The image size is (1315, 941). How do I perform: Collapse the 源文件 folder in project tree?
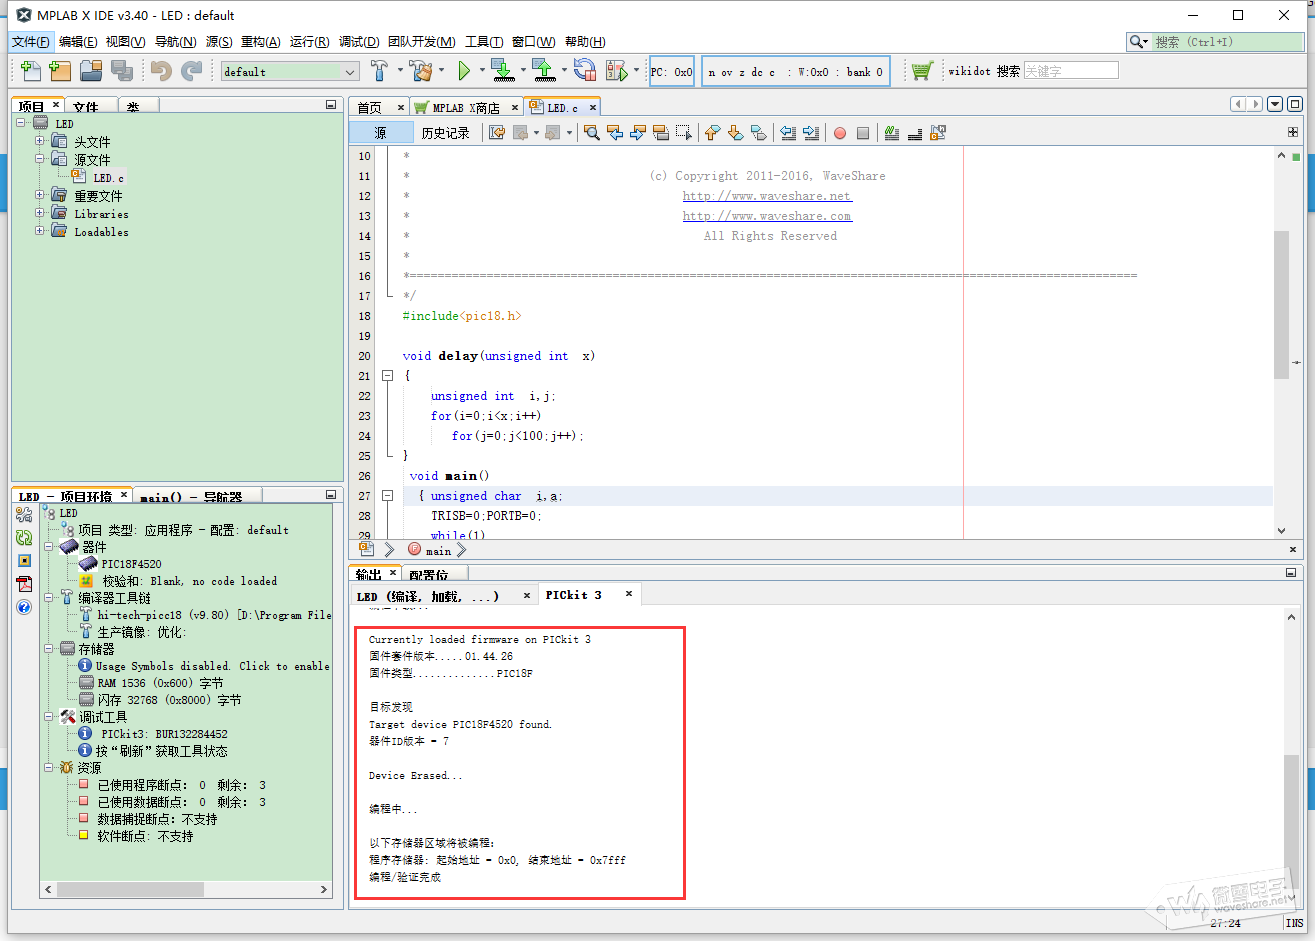[40, 159]
